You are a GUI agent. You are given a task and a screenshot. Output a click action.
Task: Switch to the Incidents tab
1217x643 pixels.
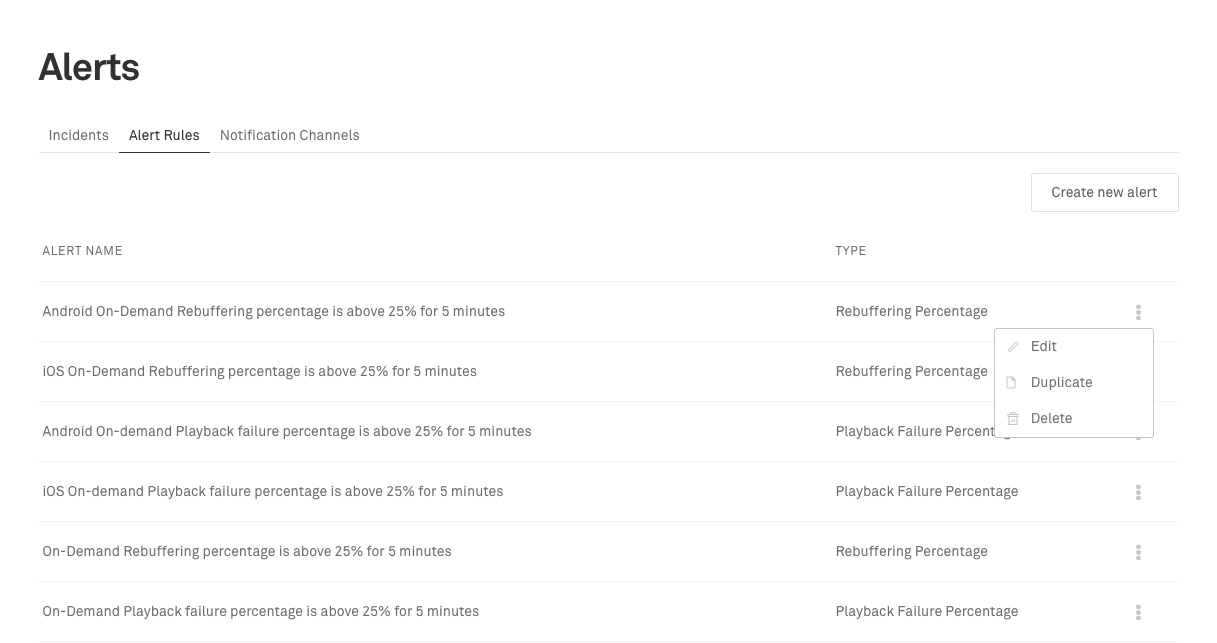coord(79,135)
